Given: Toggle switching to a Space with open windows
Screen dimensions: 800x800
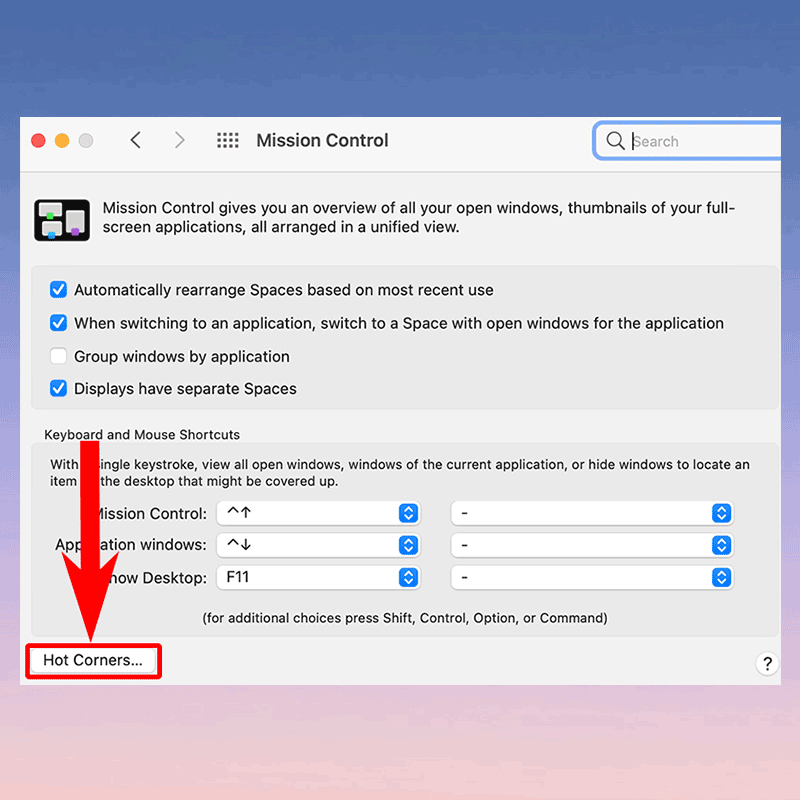Looking at the screenshot, I should click(58, 322).
